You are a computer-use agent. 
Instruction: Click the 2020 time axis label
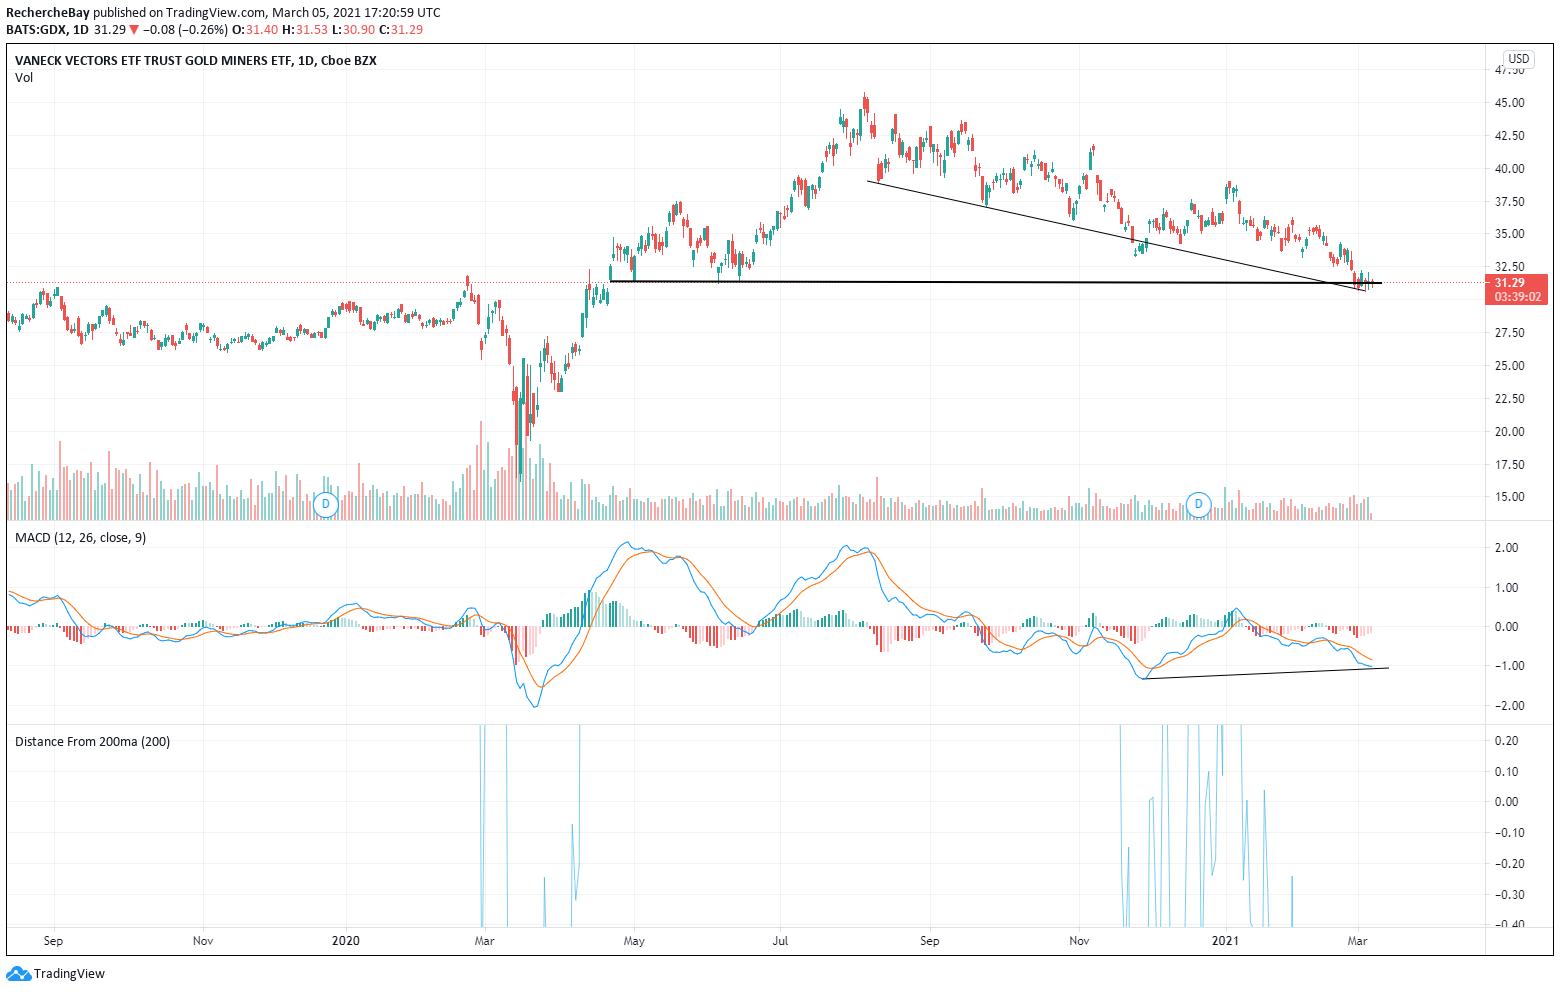point(345,941)
